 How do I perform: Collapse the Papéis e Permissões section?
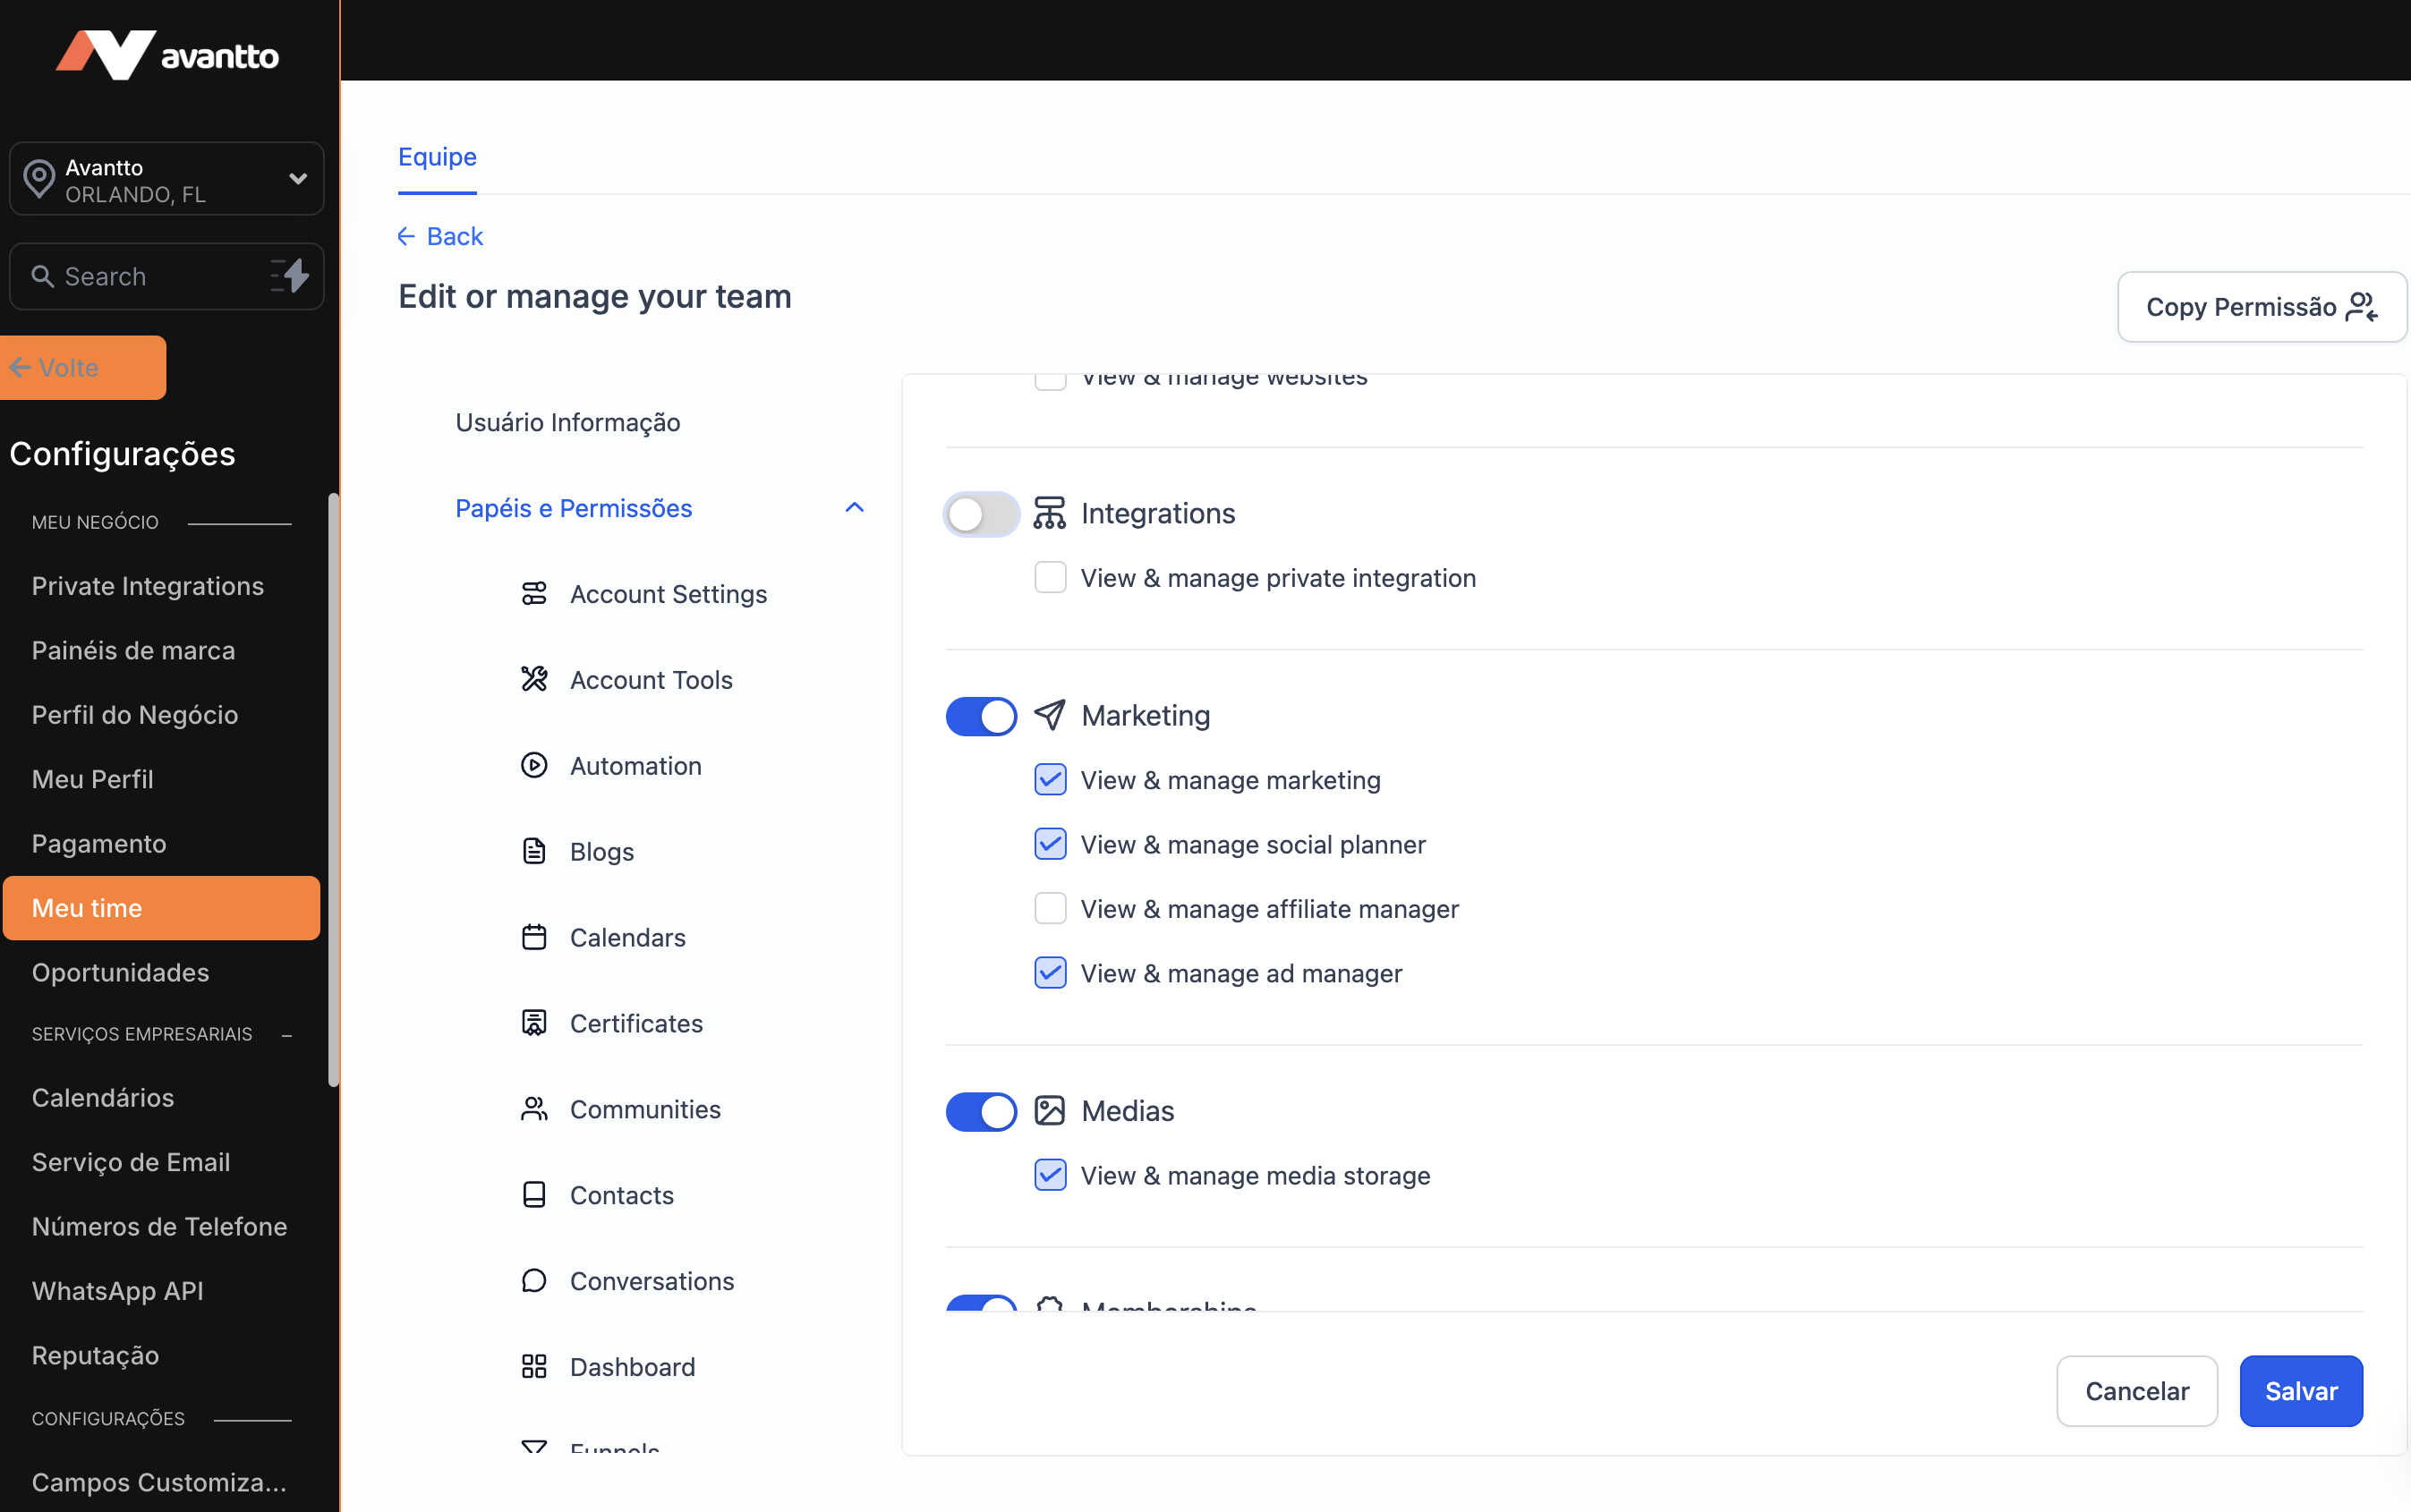pos(854,508)
